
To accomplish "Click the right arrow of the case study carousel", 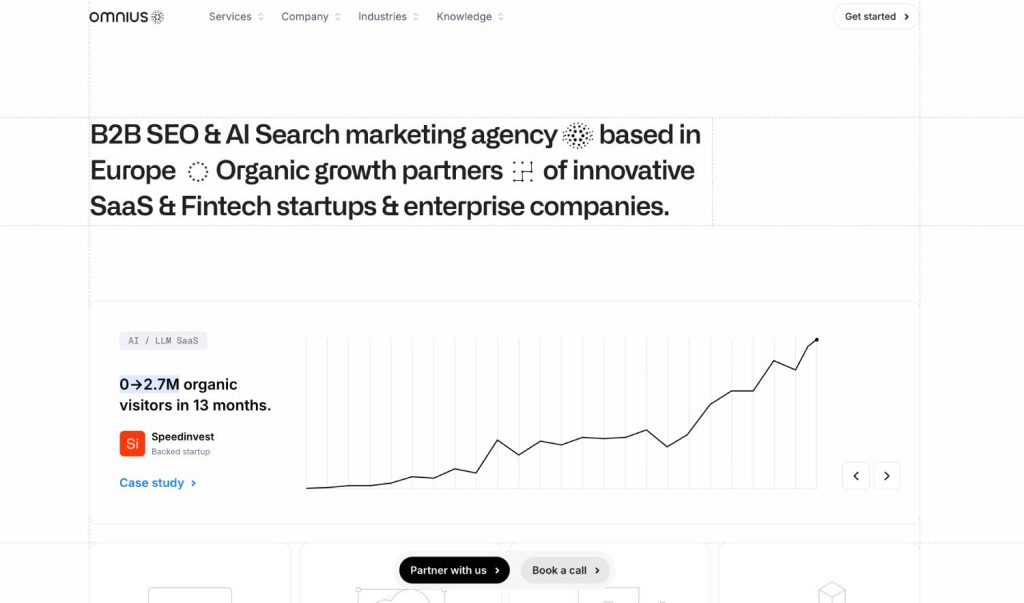I will click(886, 475).
